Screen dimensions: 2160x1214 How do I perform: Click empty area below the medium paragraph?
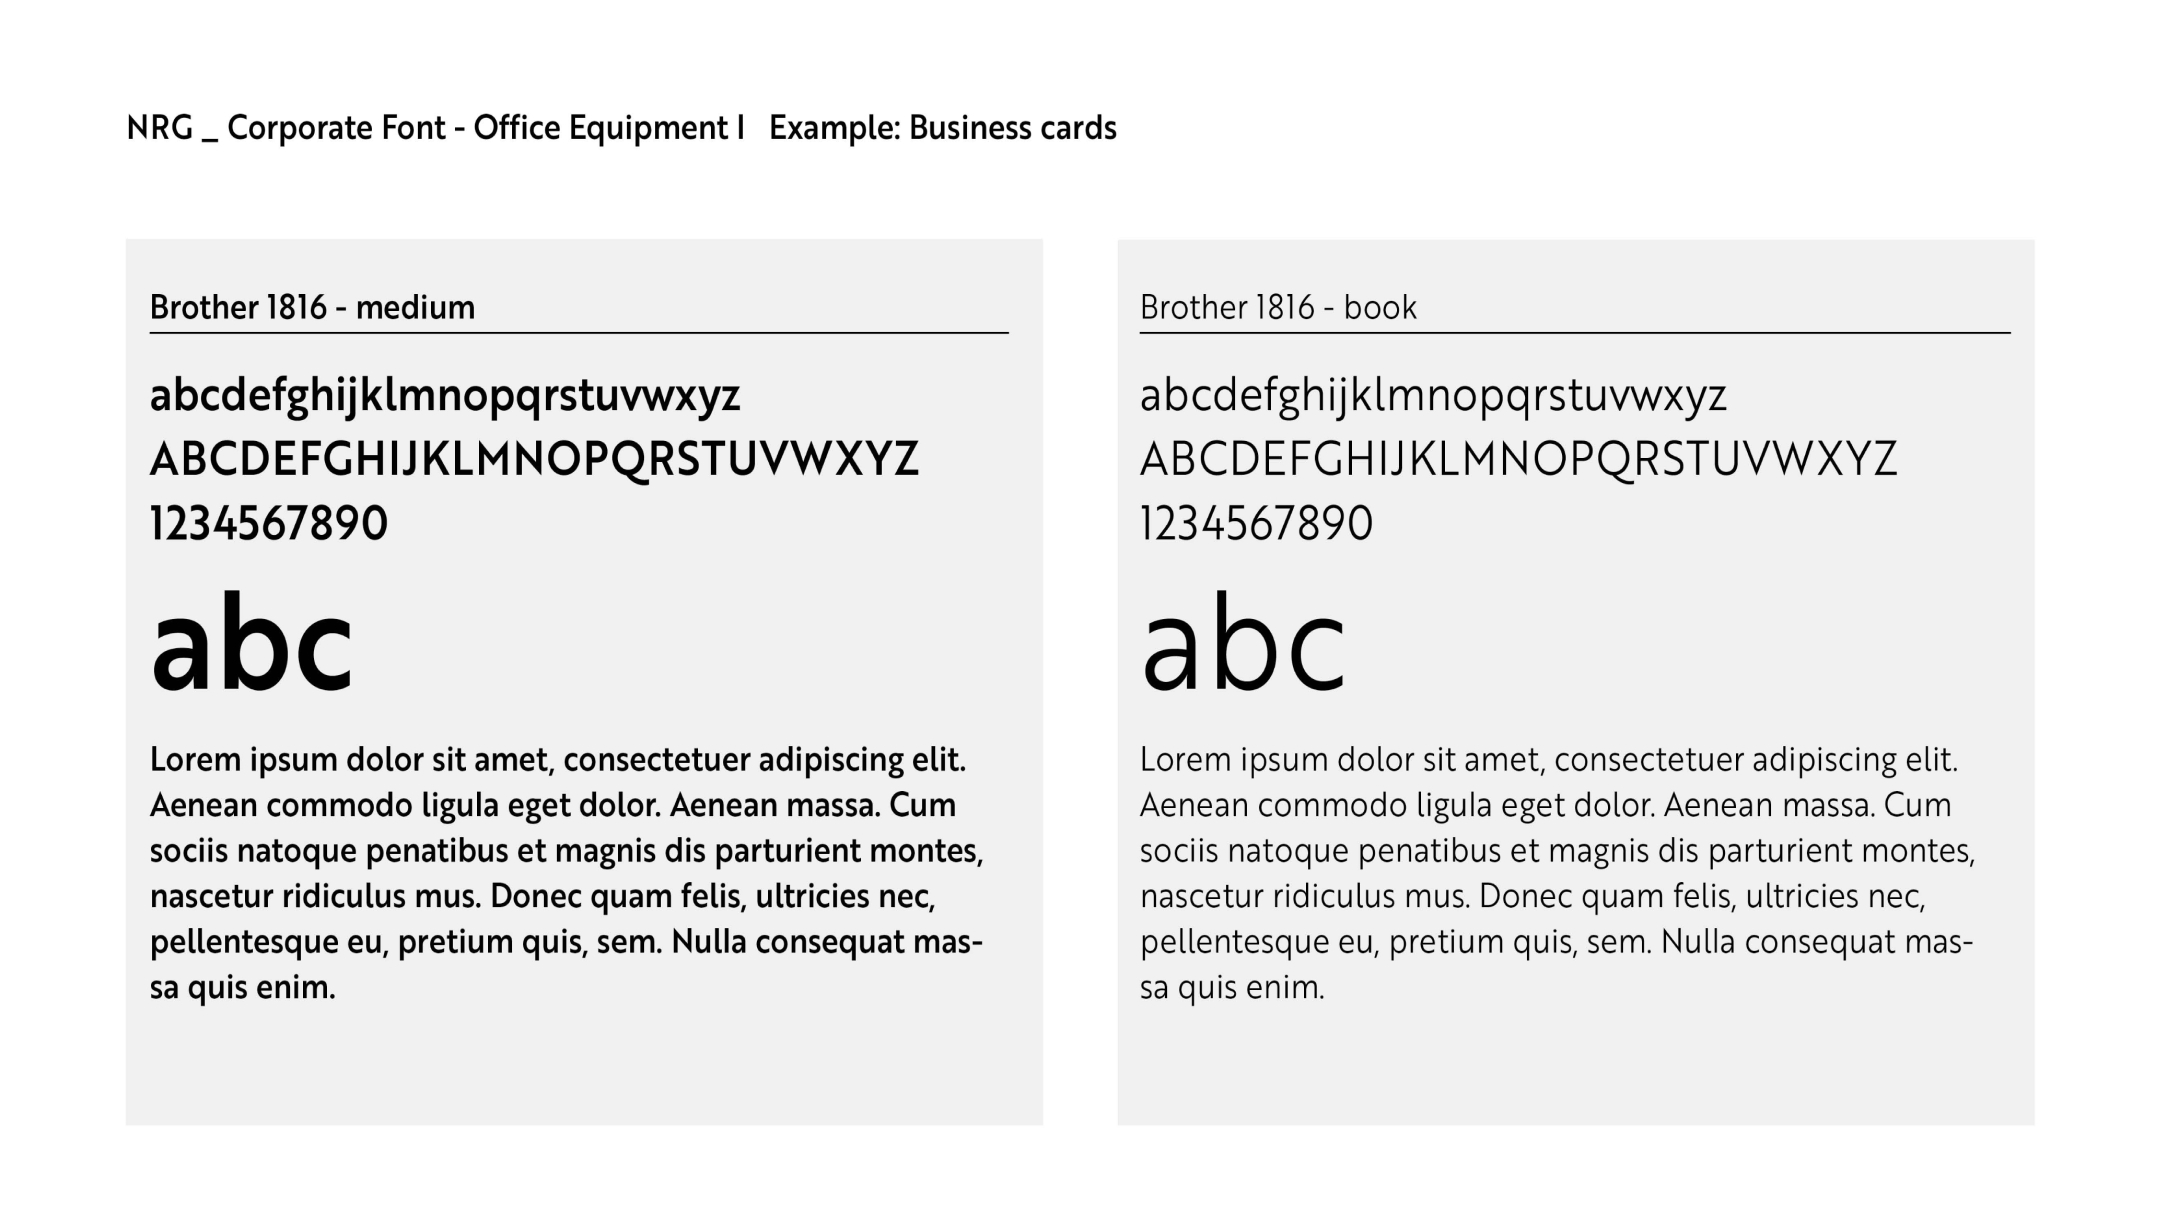(584, 1065)
